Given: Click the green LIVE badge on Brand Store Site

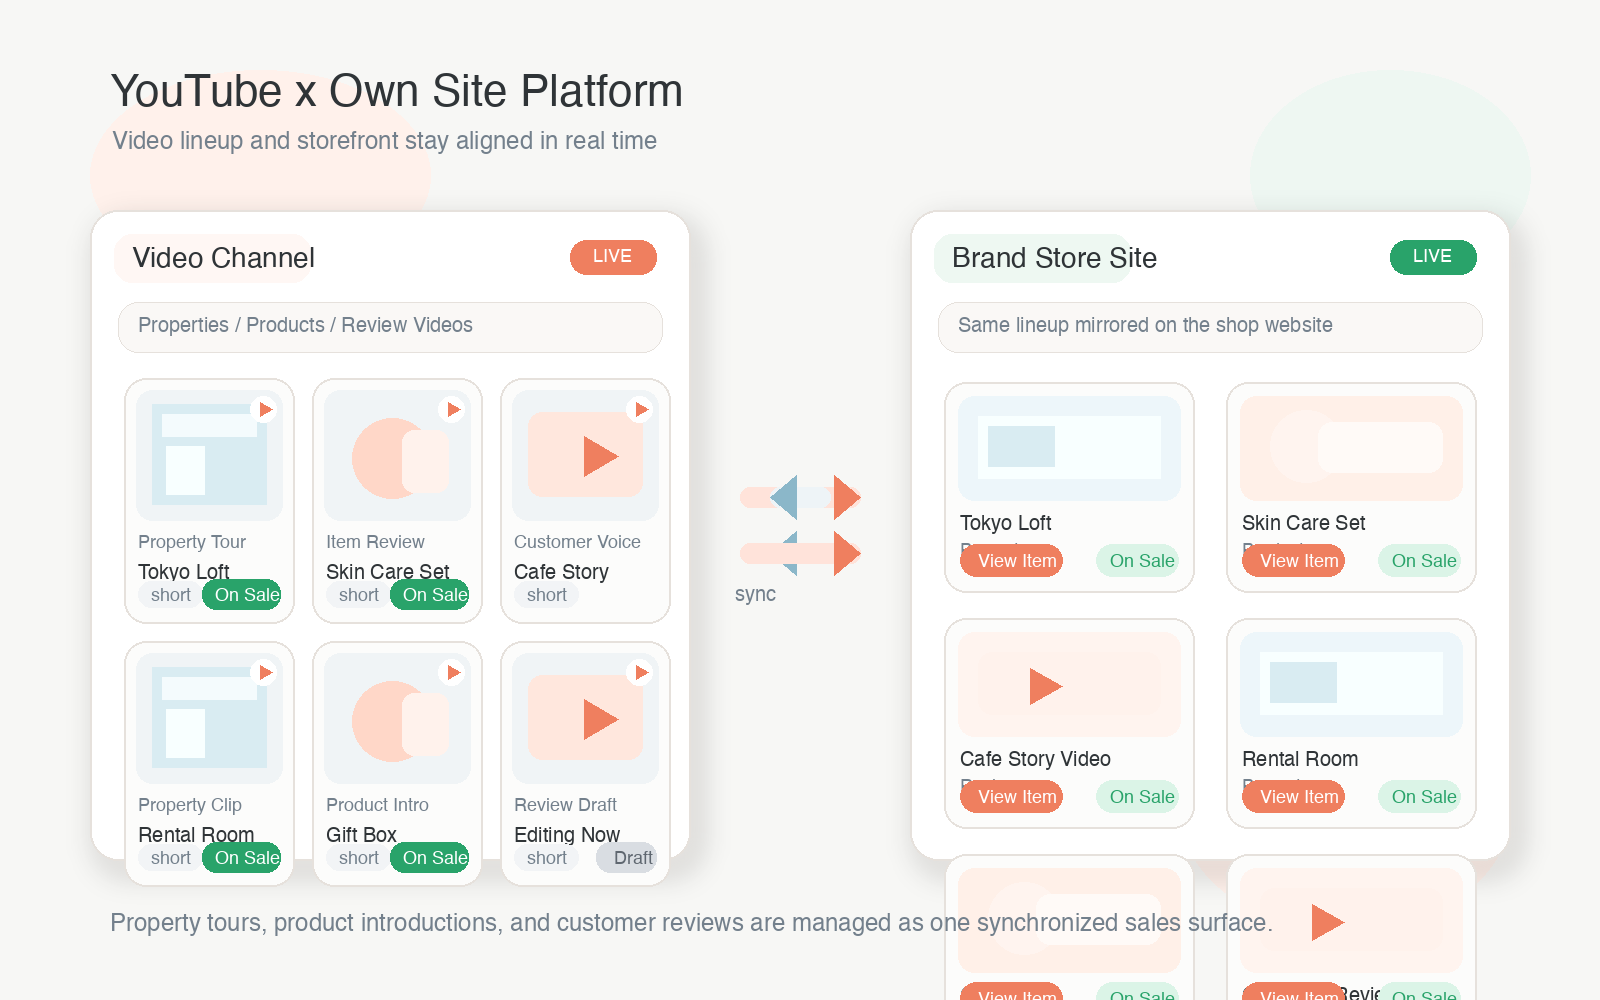Looking at the screenshot, I should tap(1433, 257).
